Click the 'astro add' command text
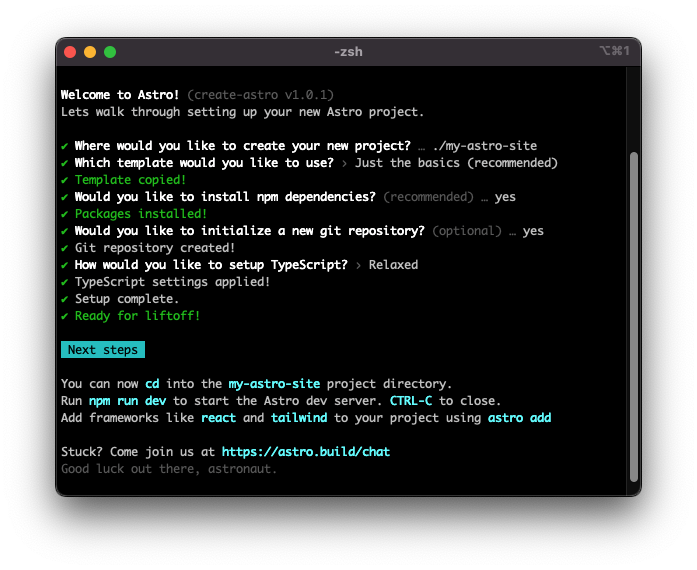The height and width of the screenshot is (570, 697). tap(520, 418)
